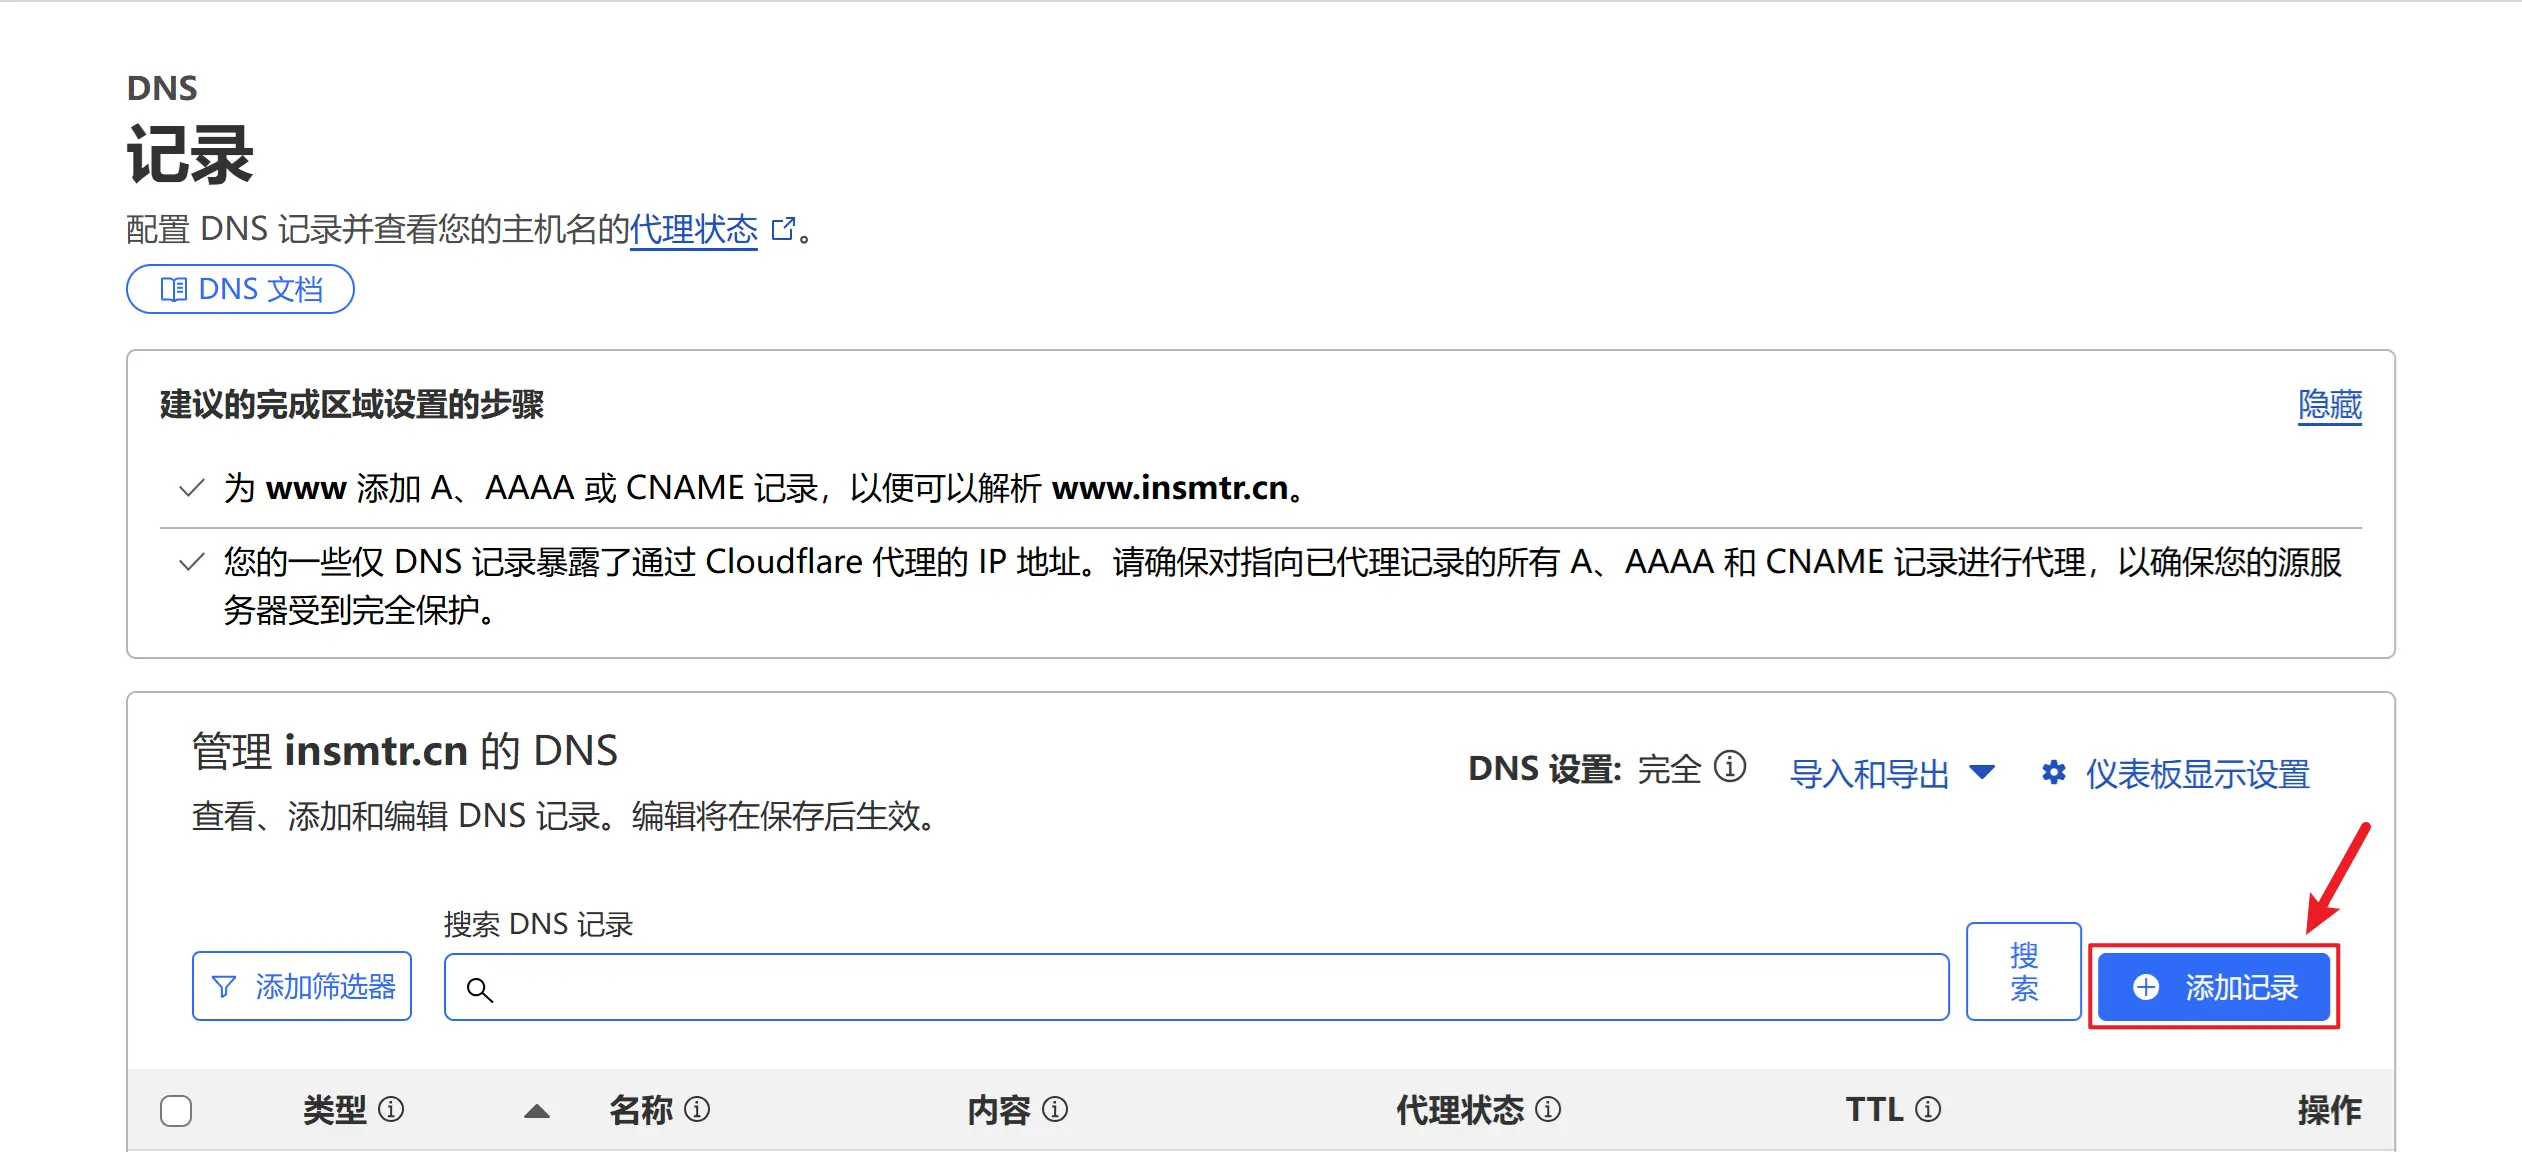
Task: Toggle the select-all checkbox in table header
Action: (176, 1111)
